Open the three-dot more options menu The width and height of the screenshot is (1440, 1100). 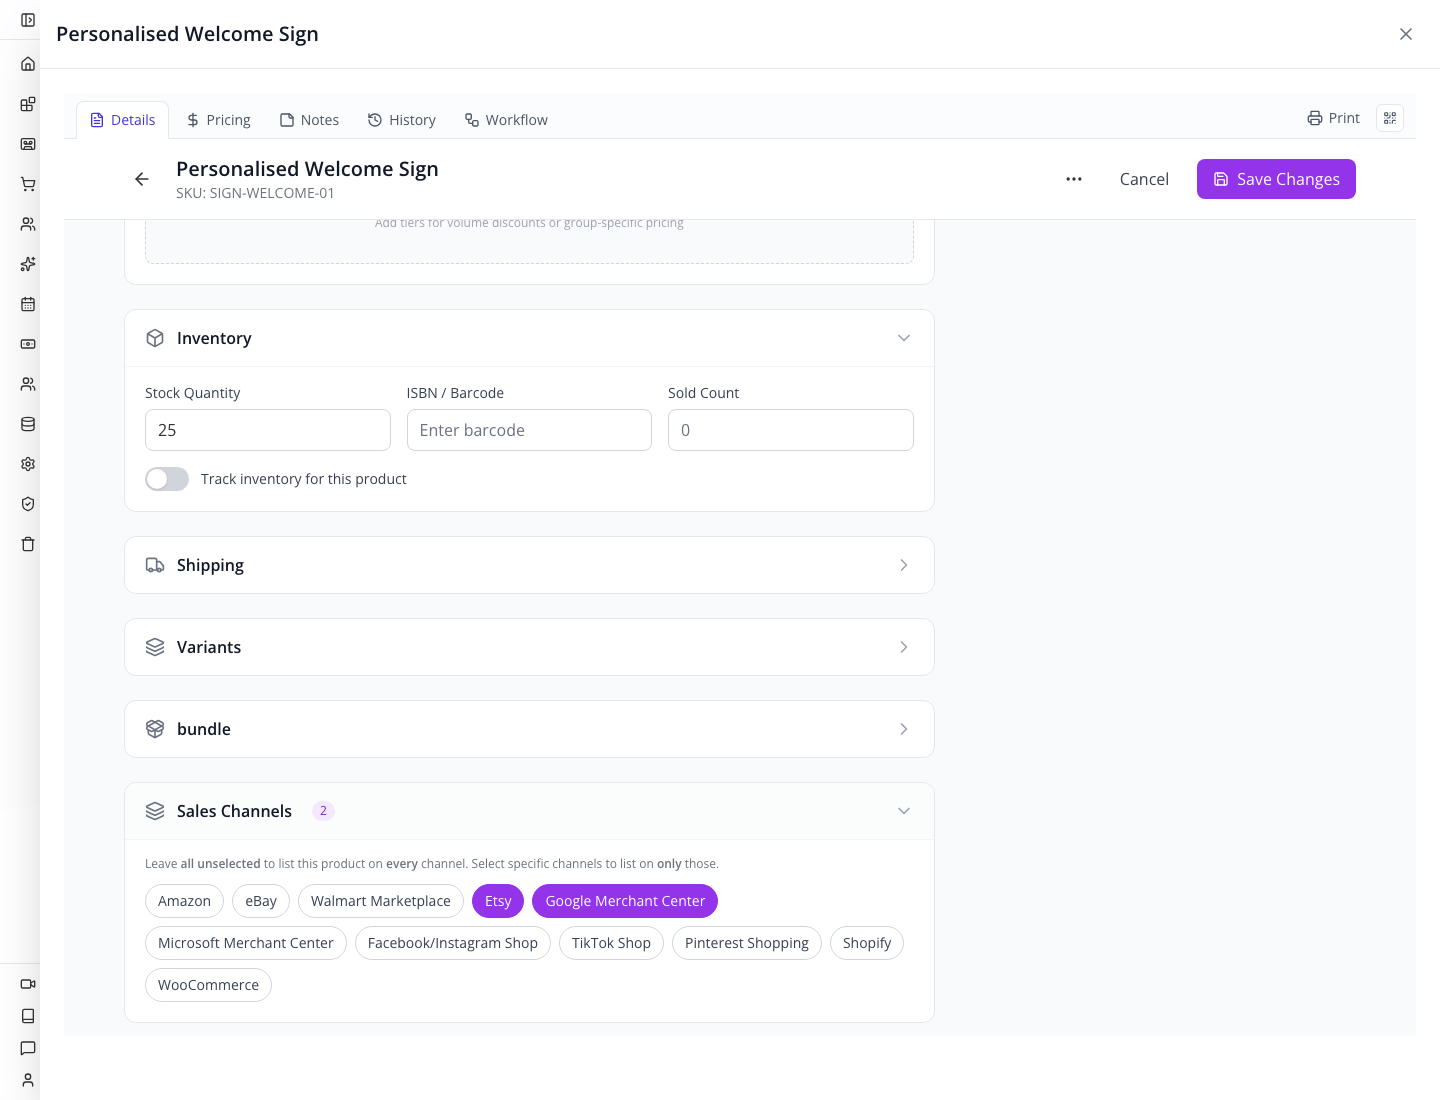click(x=1074, y=179)
